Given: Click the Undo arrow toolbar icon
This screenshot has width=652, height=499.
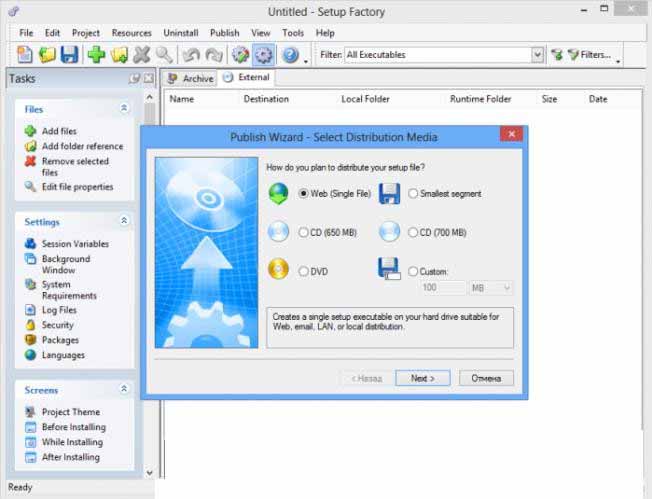Looking at the screenshot, I should point(191,55).
